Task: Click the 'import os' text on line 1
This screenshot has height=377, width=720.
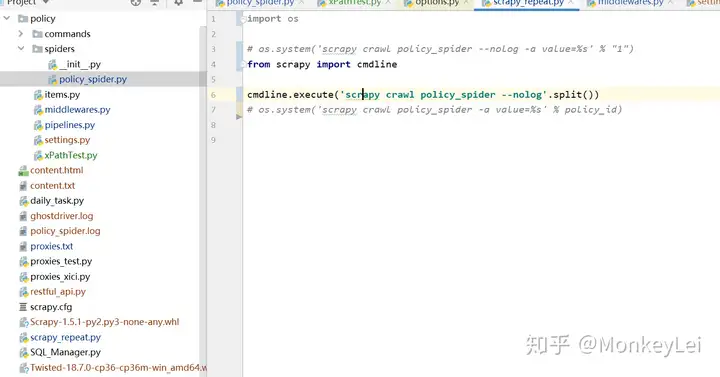Action: tap(273, 19)
